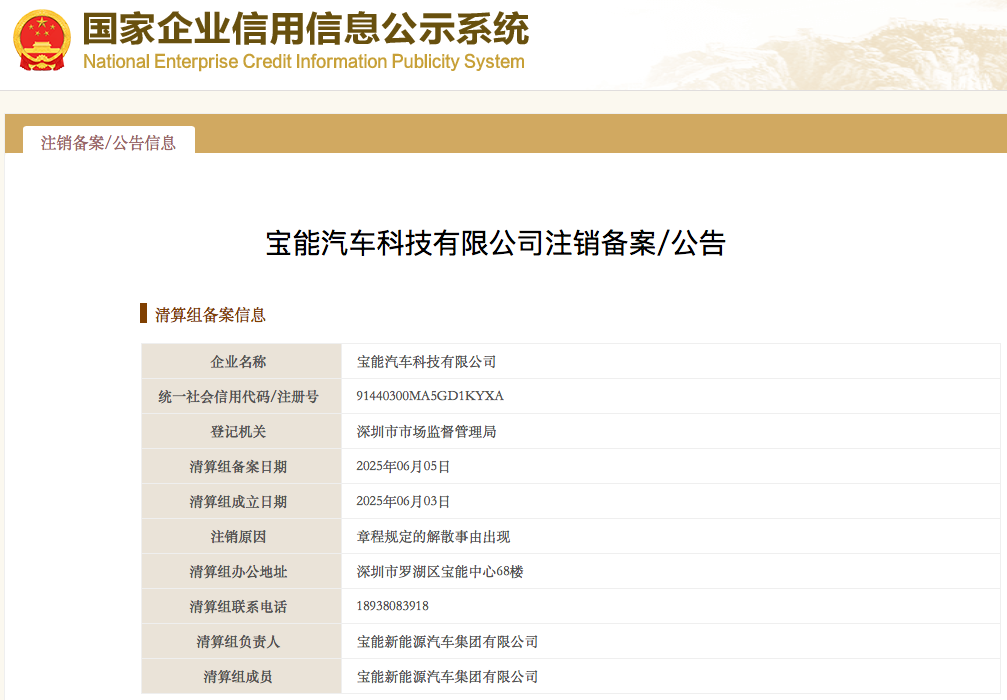Click the brown marker bar beside 清算组备案信息
Image resolution: width=1007 pixels, height=700 pixels.
pyautogui.click(x=144, y=313)
